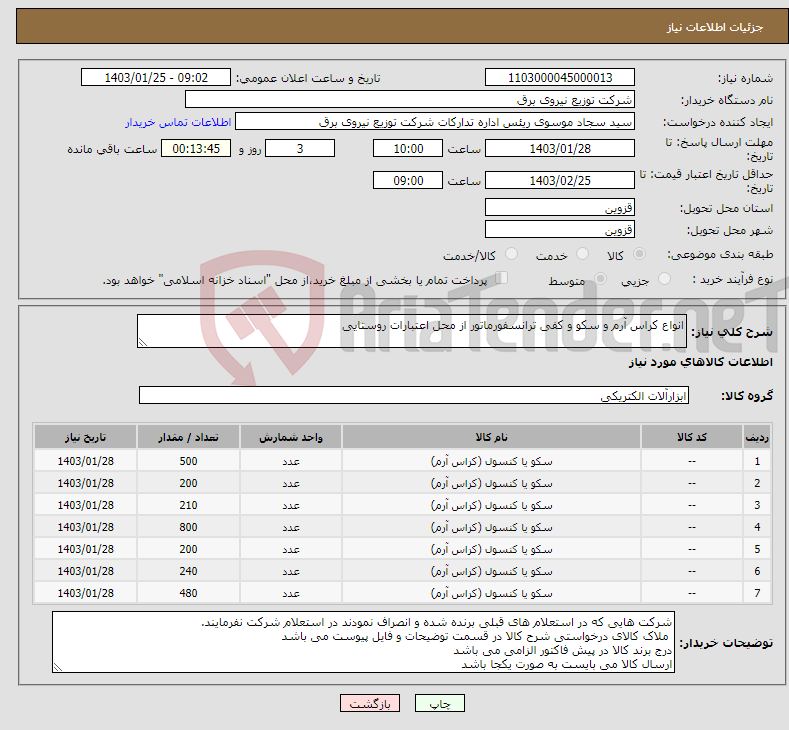789x730 pixels.
Task: Click the general need description text area
Action: [412, 331]
